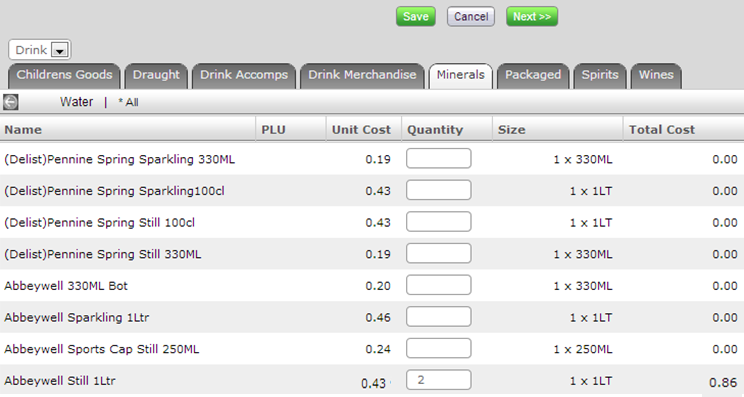Select the Abbeywell Still 1Ltr name
The image size is (744, 397).
(x=60, y=381)
